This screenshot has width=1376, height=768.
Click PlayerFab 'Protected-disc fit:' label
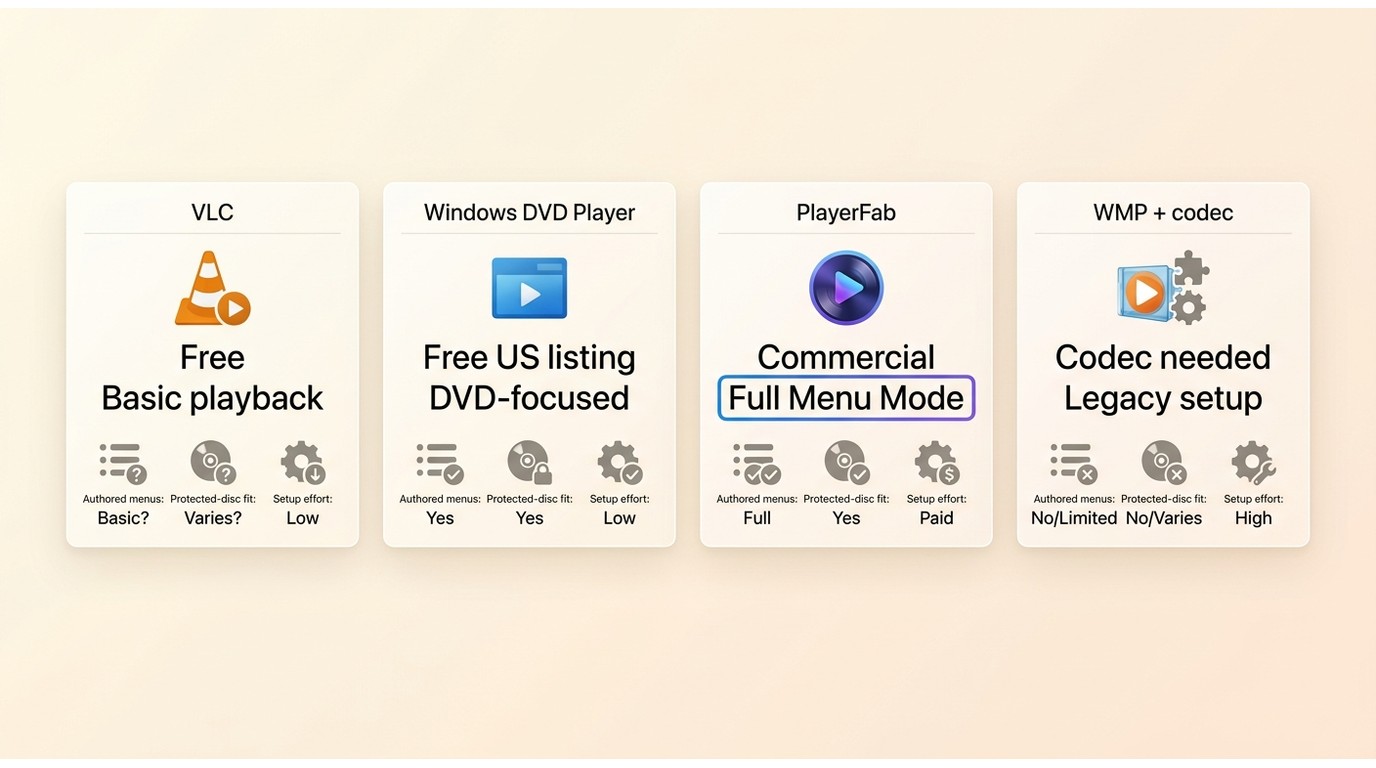pyautogui.click(x=847, y=499)
